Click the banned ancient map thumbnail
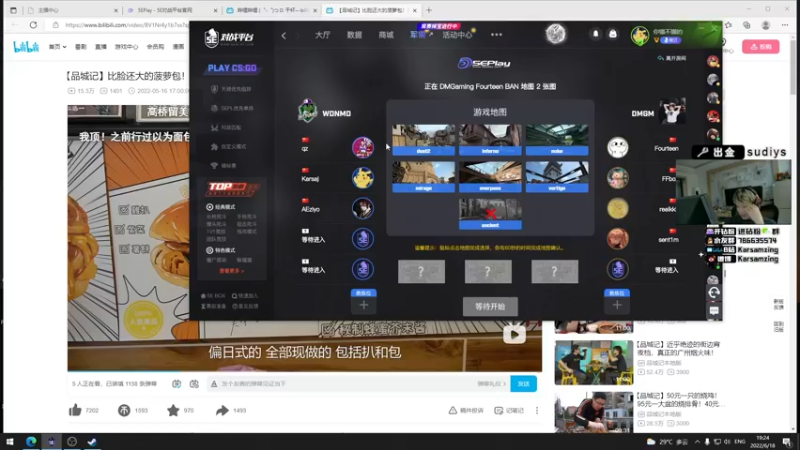800x450 pixels. [490, 214]
